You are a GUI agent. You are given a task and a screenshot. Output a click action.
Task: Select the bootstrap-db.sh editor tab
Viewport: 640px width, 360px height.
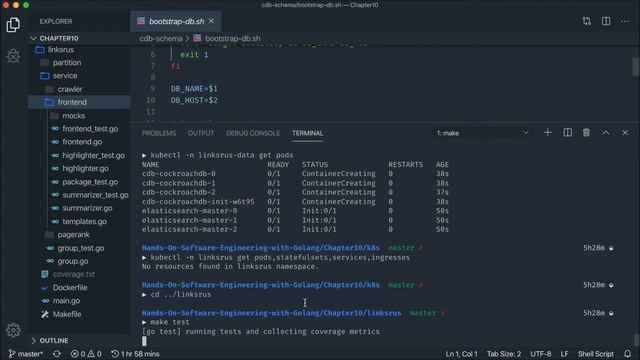pos(176,21)
